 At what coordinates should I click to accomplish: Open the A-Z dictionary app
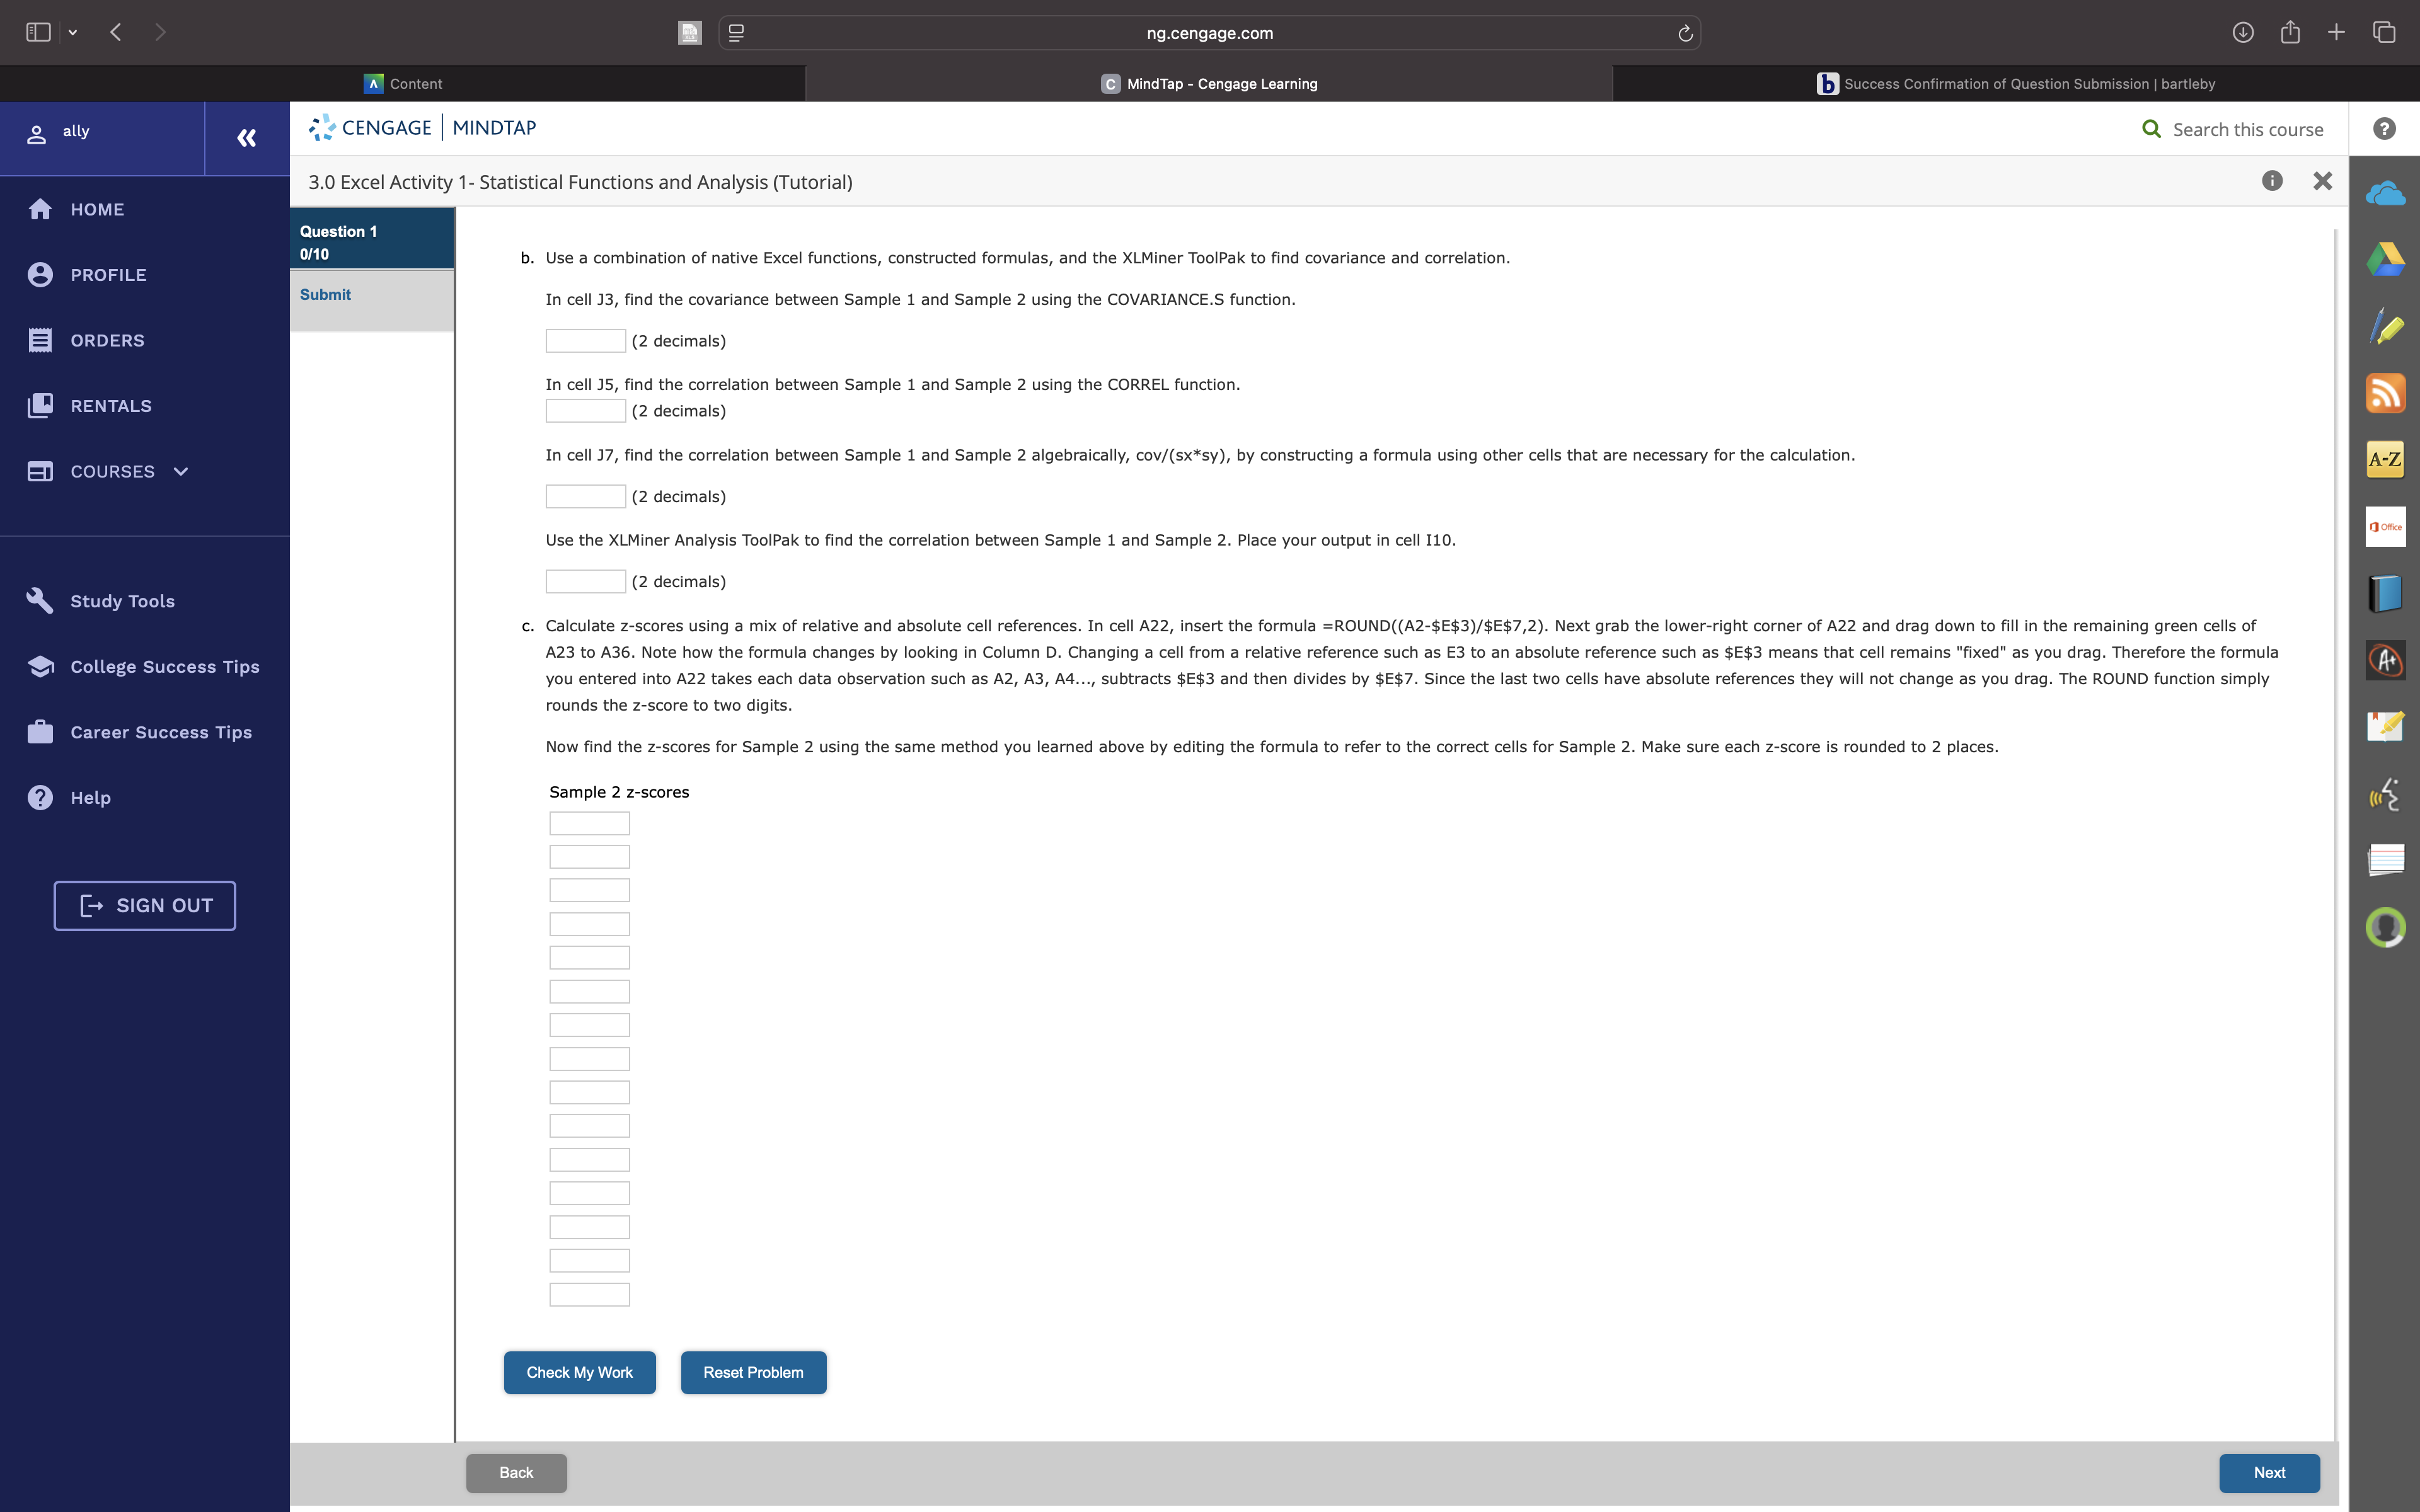[2385, 459]
